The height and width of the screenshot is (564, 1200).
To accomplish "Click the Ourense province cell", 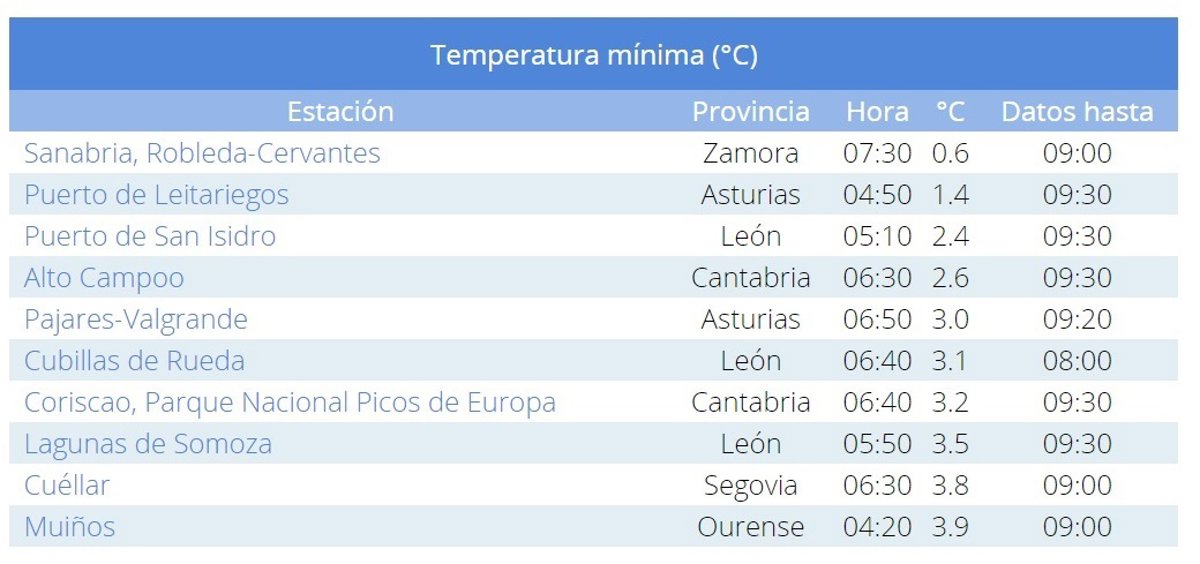I will coord(751,527).
